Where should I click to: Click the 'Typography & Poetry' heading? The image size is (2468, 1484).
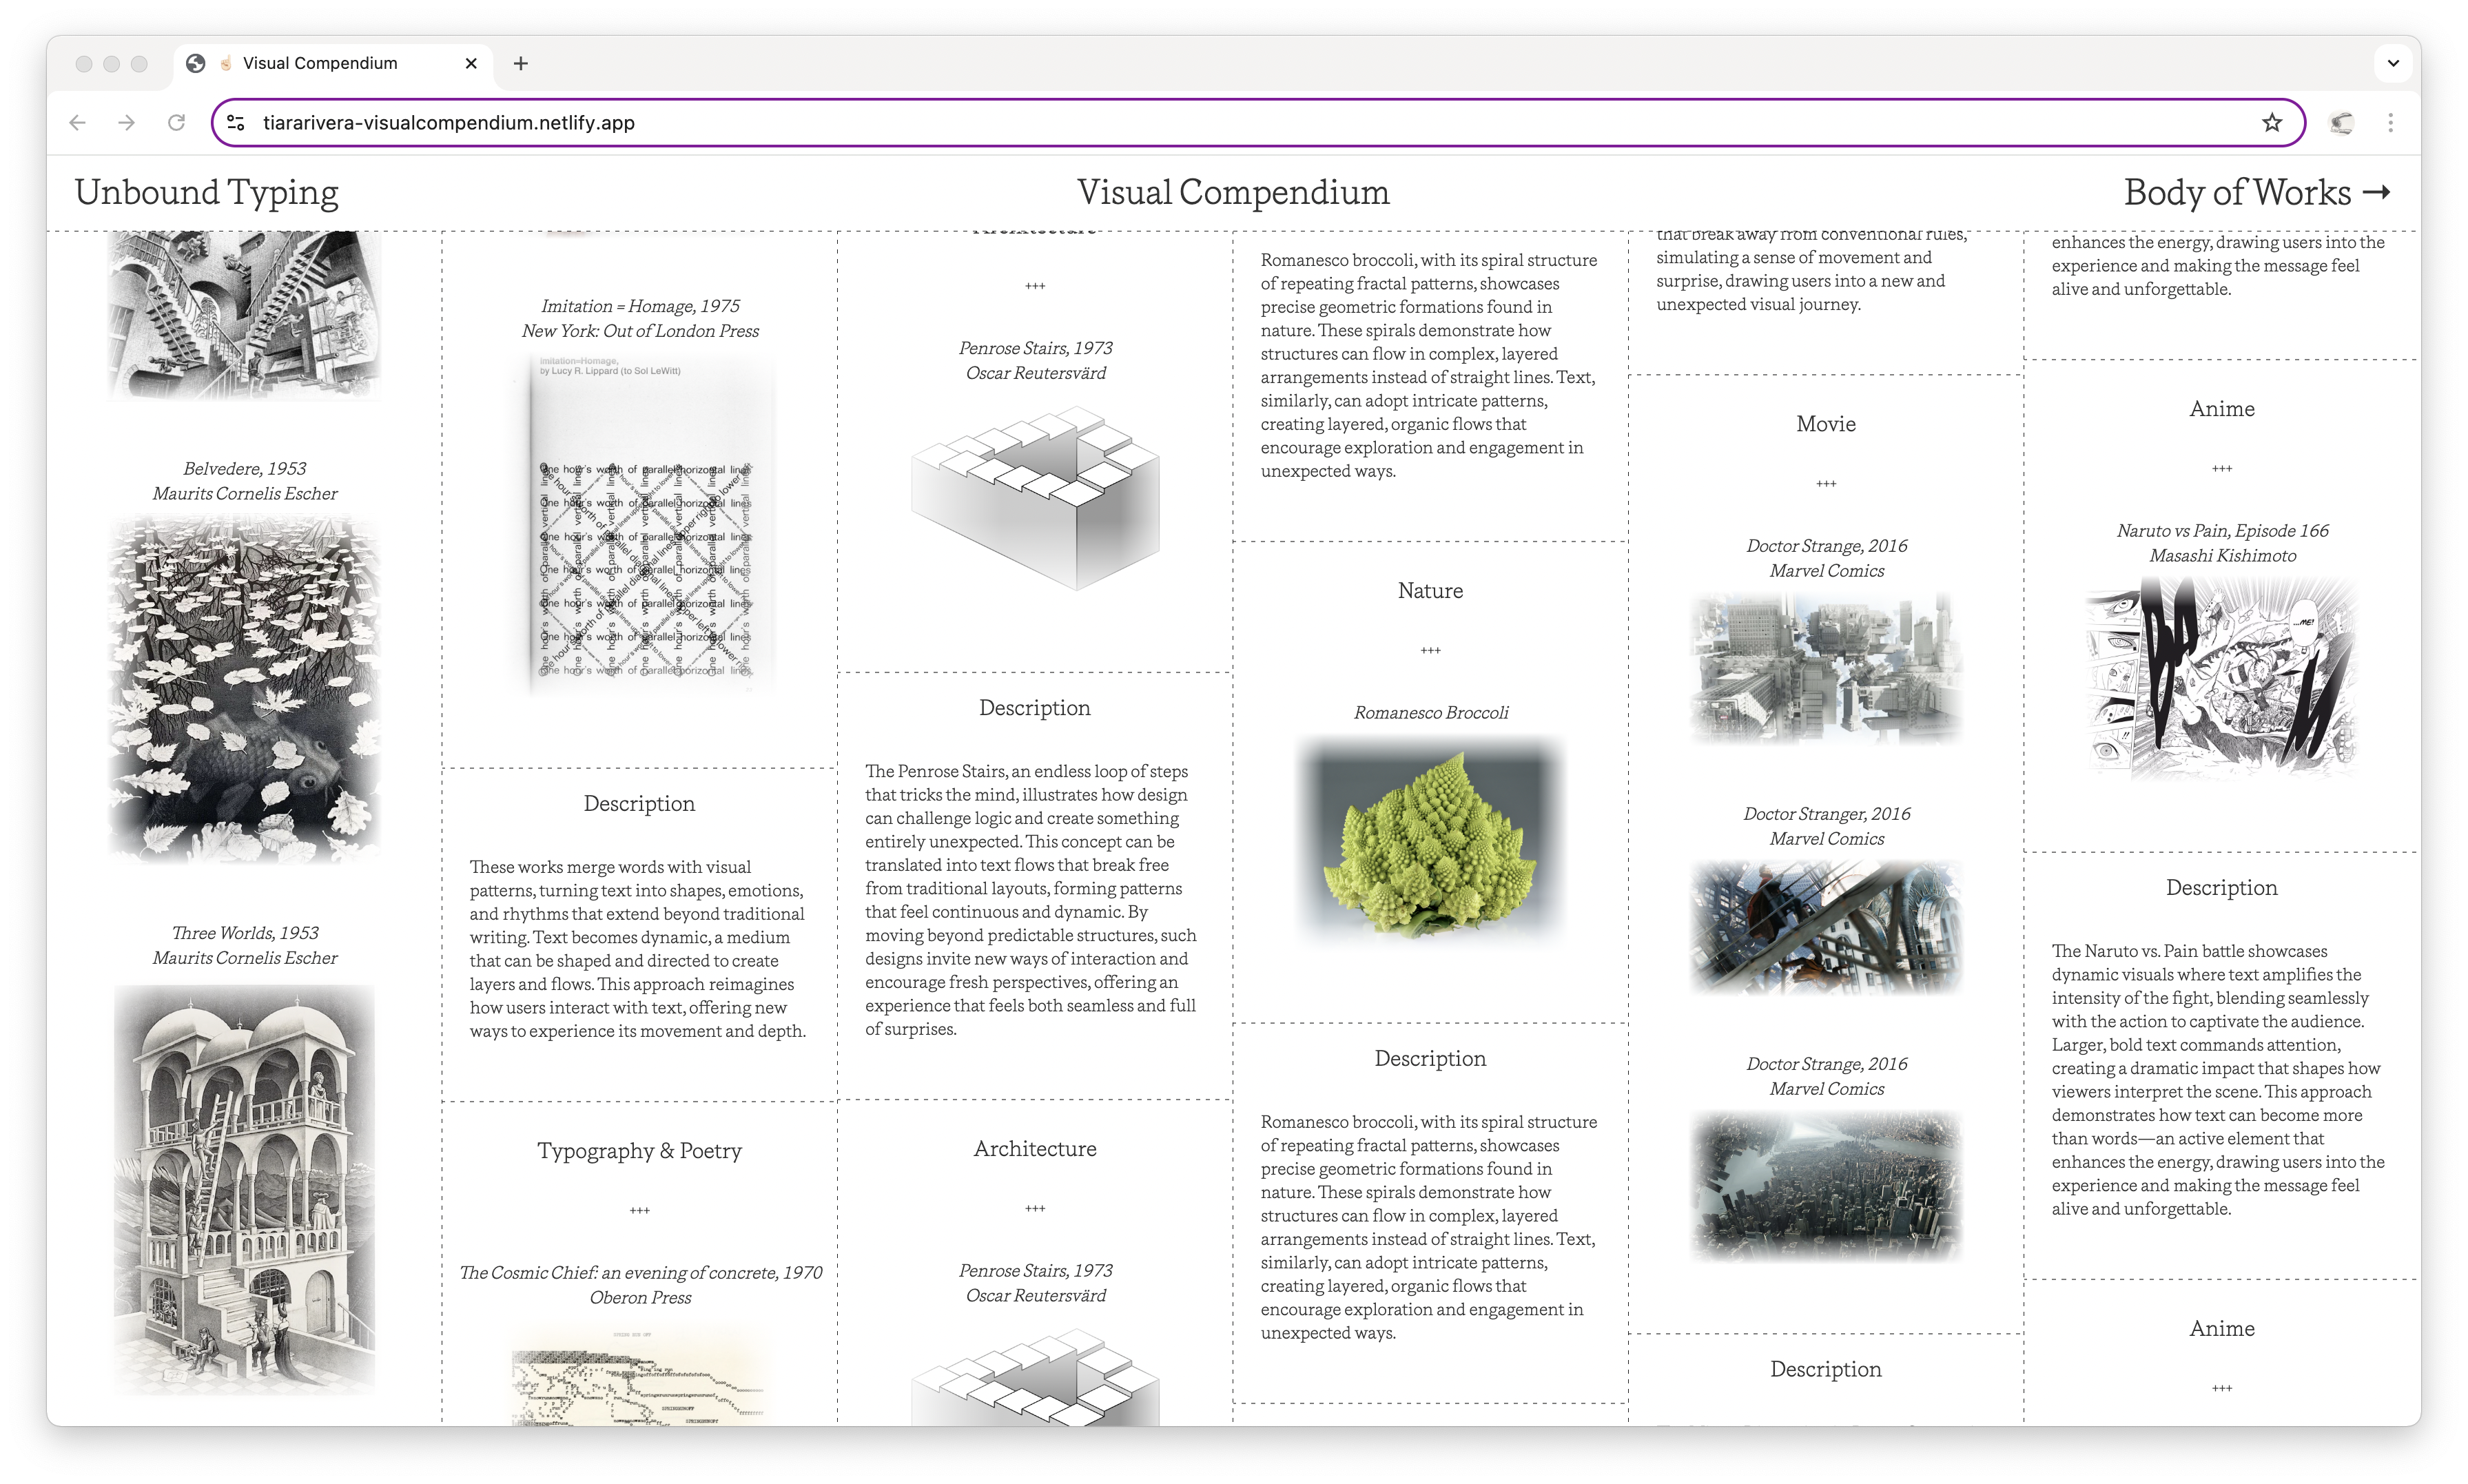(640, 1150)
